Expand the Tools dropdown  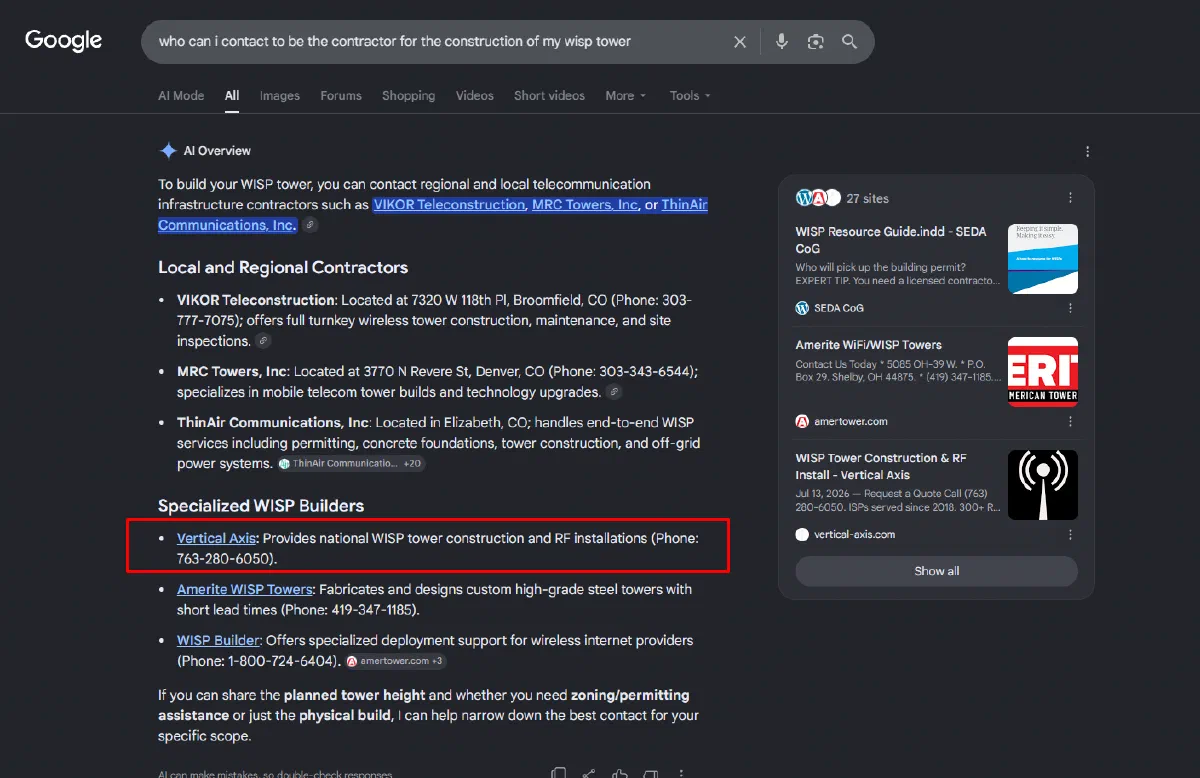pos(690,96)
